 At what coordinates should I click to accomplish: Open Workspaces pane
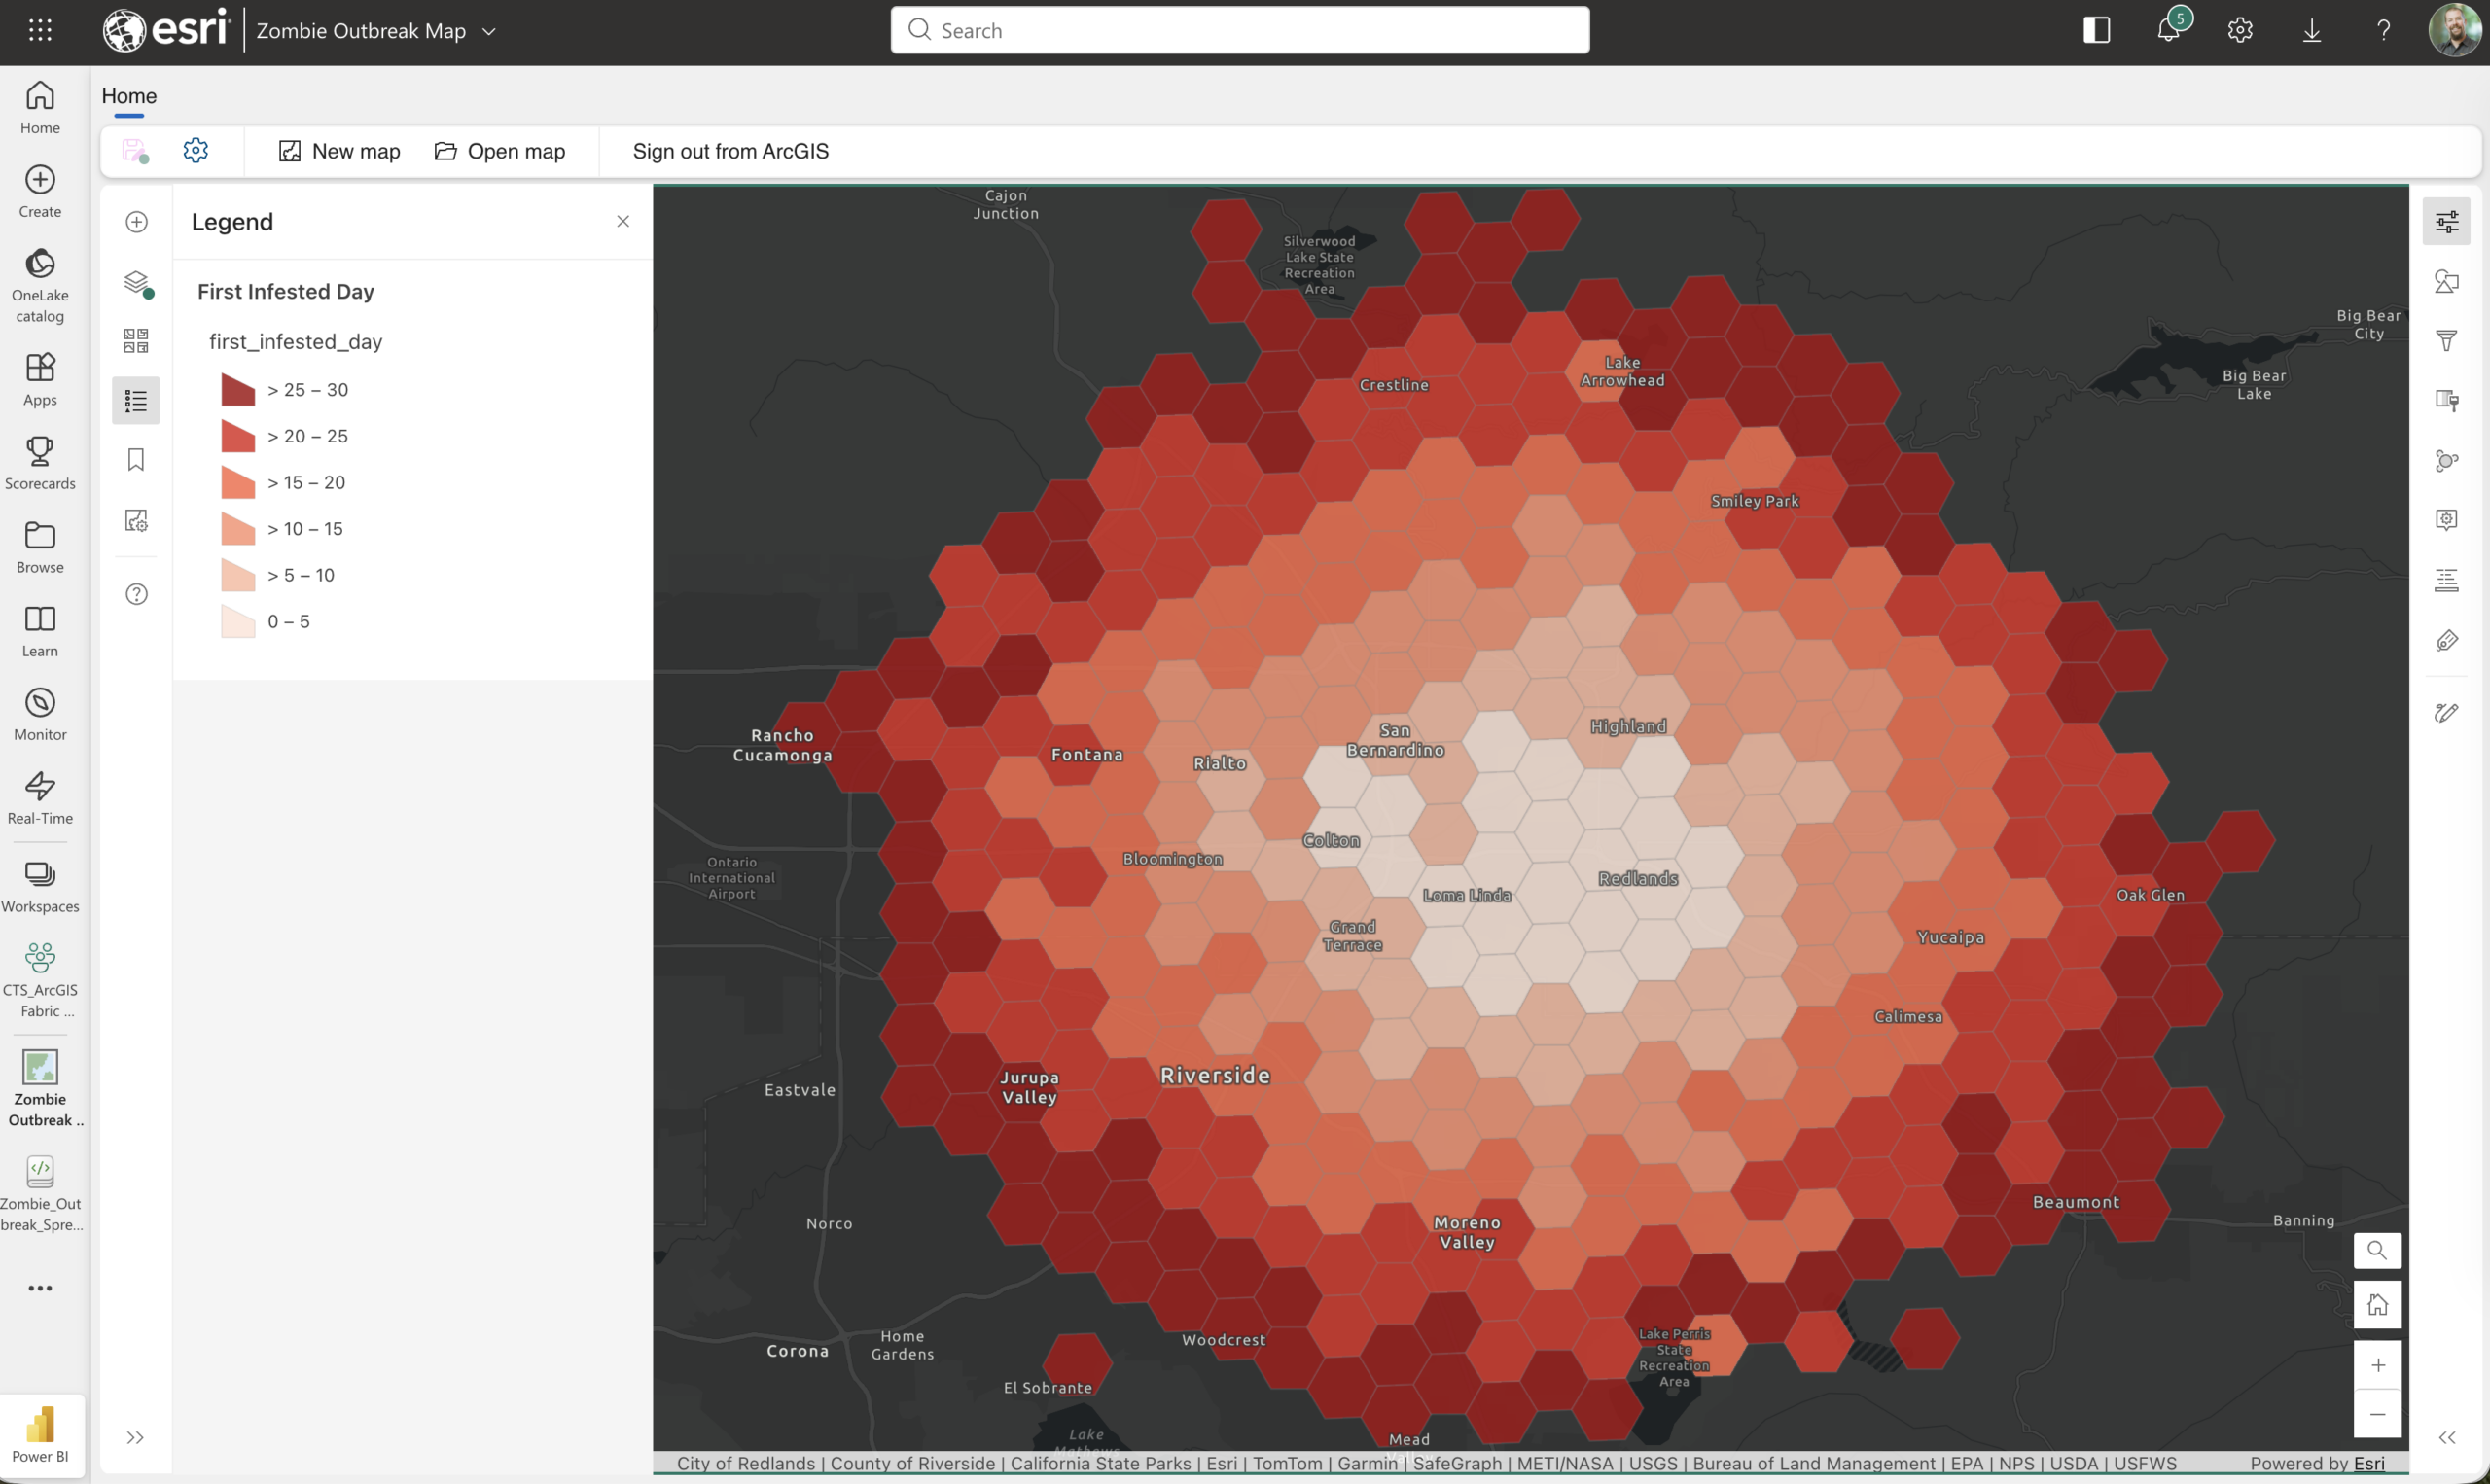tap(40, 886)
